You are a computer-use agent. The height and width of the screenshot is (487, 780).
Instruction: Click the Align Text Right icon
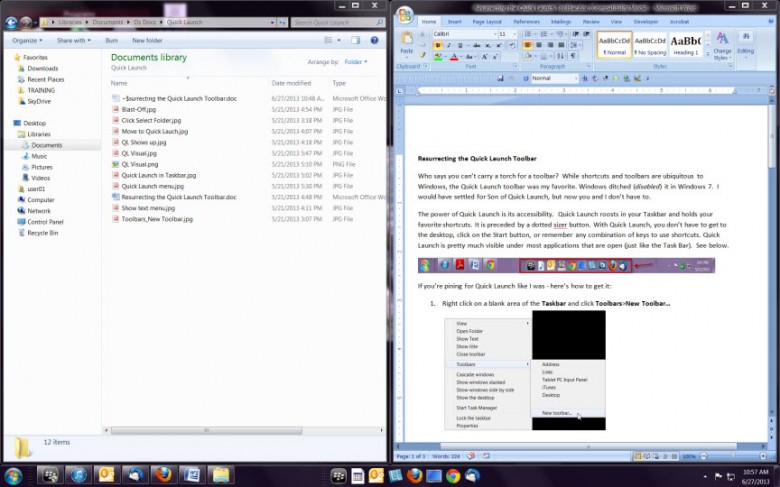click(x=550, y=45)
